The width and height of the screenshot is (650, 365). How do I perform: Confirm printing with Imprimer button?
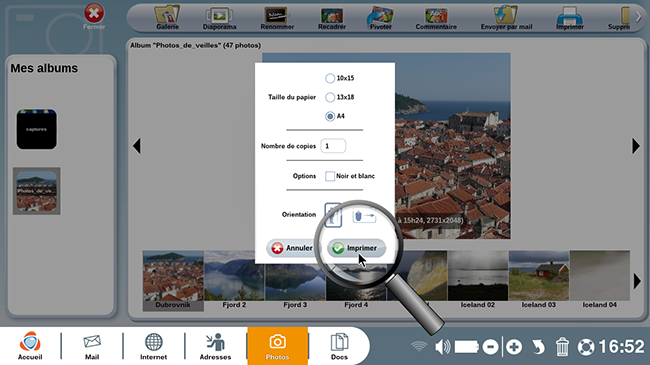point(357,248)
